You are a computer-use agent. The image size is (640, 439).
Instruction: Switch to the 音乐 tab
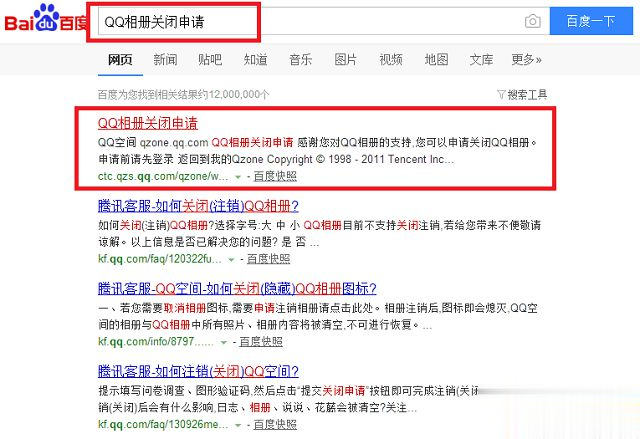click(x=300, y=60)
